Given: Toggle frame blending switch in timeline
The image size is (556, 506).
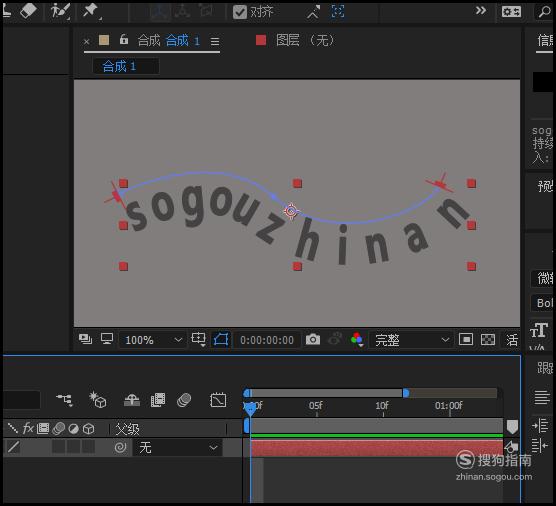Looking at the screenshot, I should pyautogui.click(x=158, y=400).
